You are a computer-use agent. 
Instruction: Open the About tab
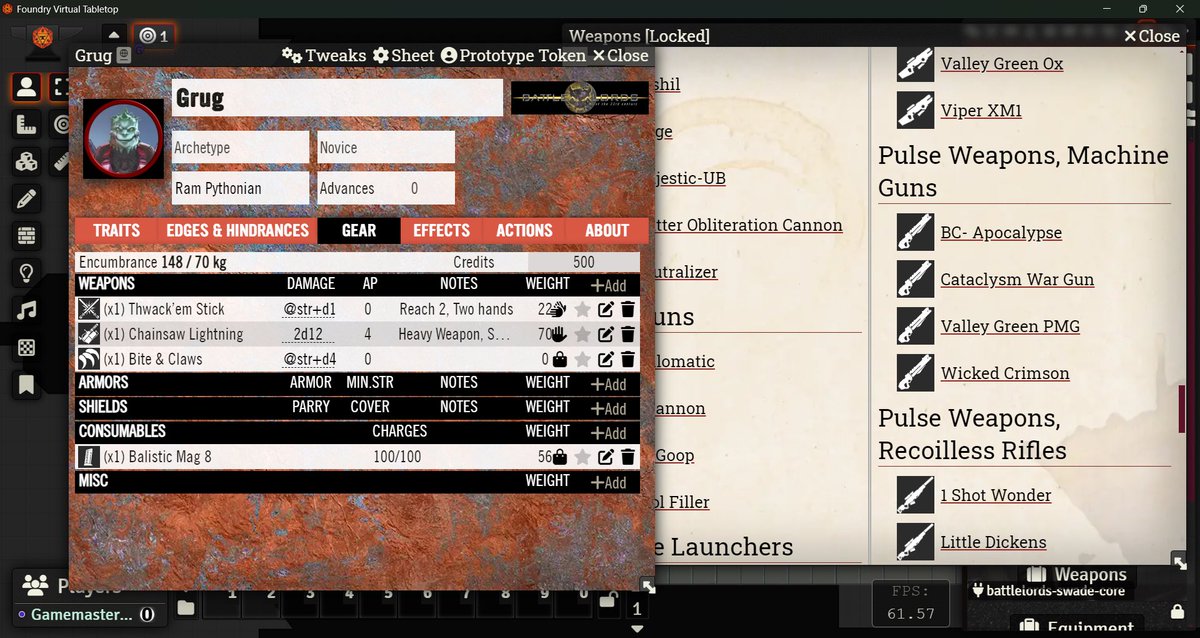(x=607, y=230)
